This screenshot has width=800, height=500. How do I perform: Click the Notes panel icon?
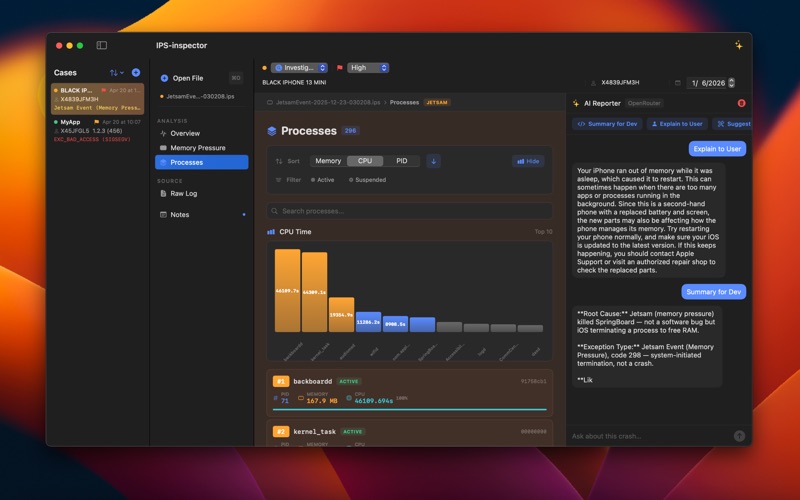(163, 214)
